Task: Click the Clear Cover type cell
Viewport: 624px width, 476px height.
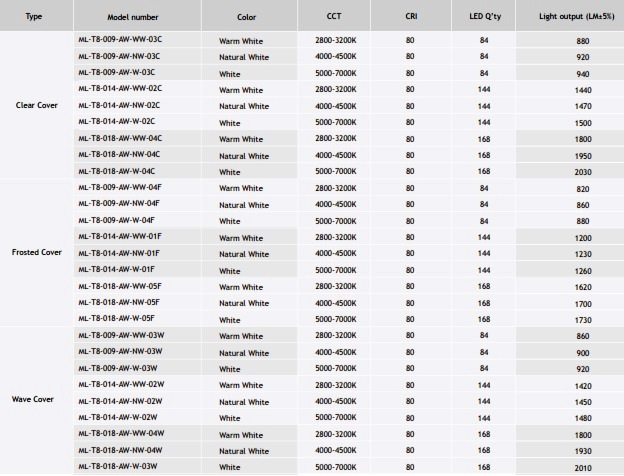Action: pyautogui.click(x=37, y=105)
